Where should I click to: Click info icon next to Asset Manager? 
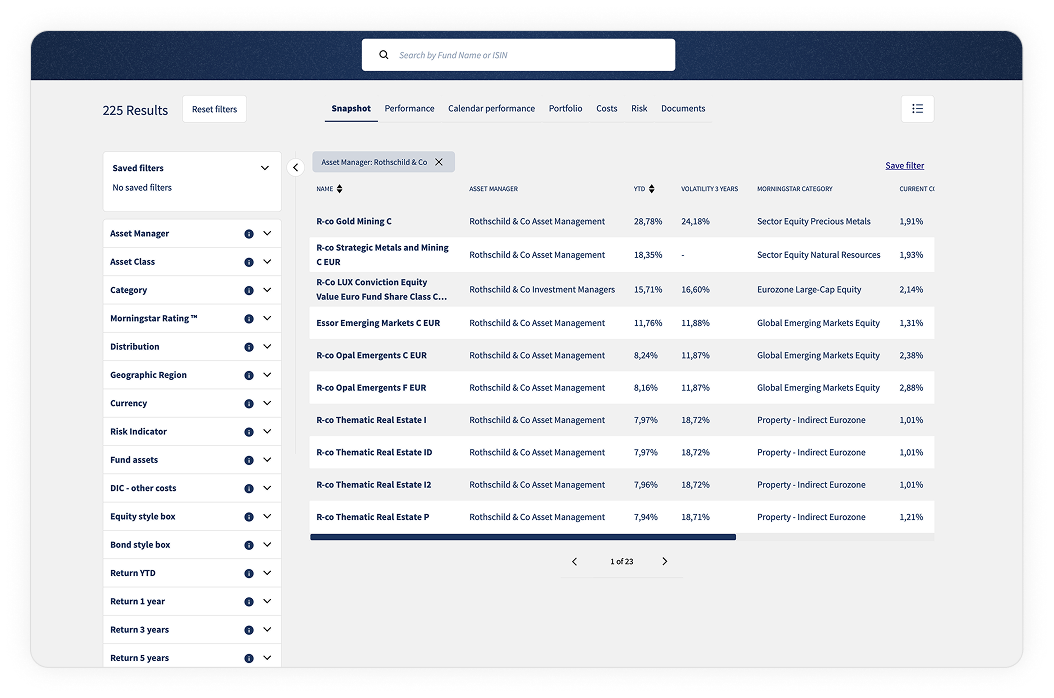pos(248,234)
